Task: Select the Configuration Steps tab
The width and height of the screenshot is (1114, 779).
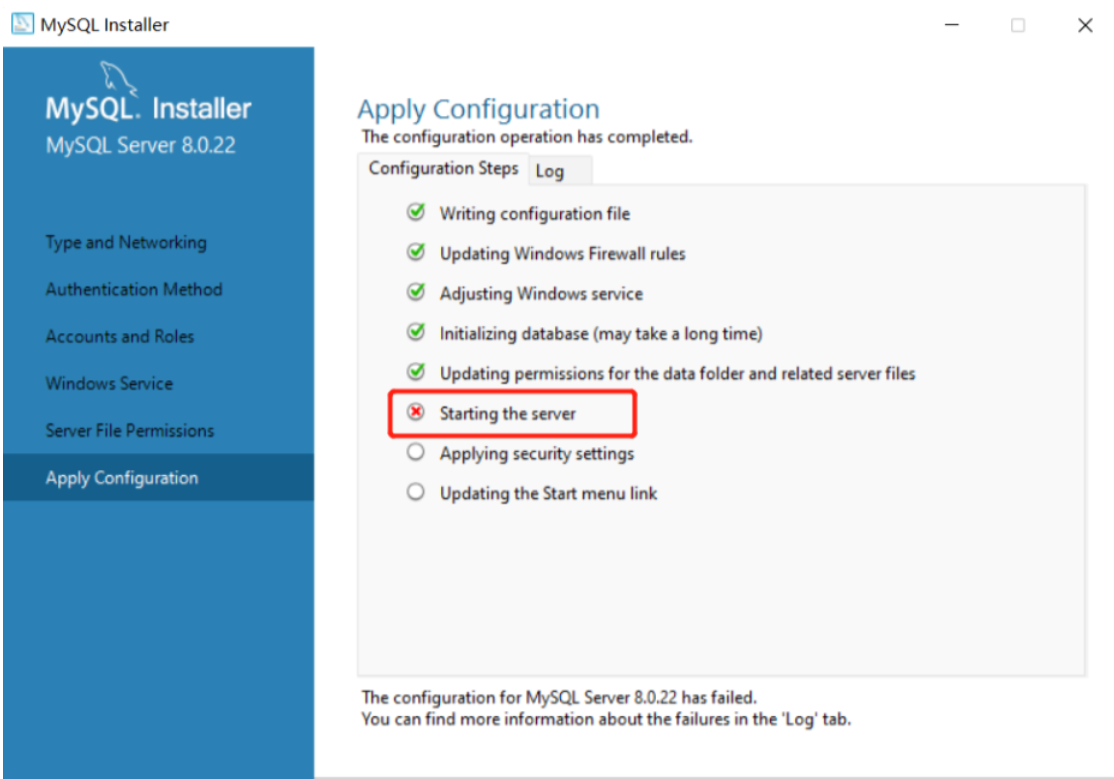Action: point(443,168)
